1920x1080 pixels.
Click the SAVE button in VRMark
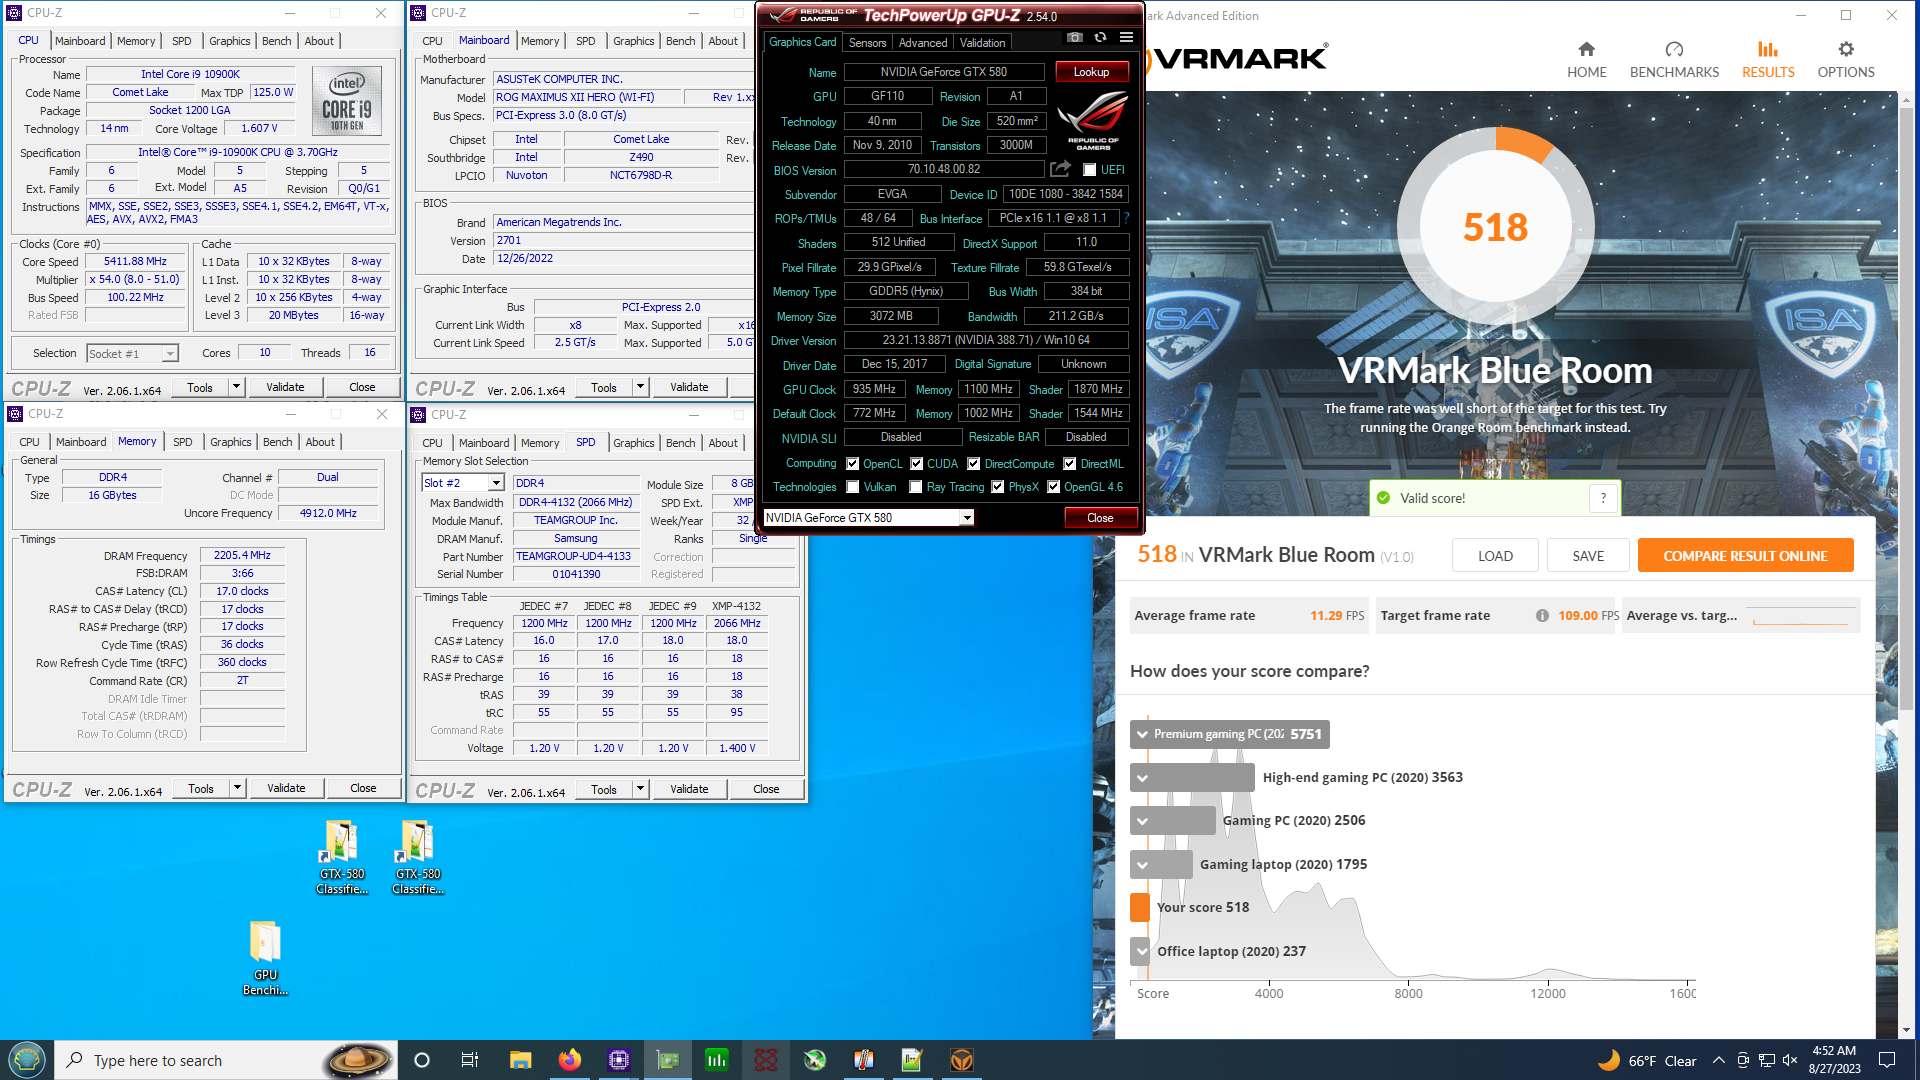[1588, 556]
